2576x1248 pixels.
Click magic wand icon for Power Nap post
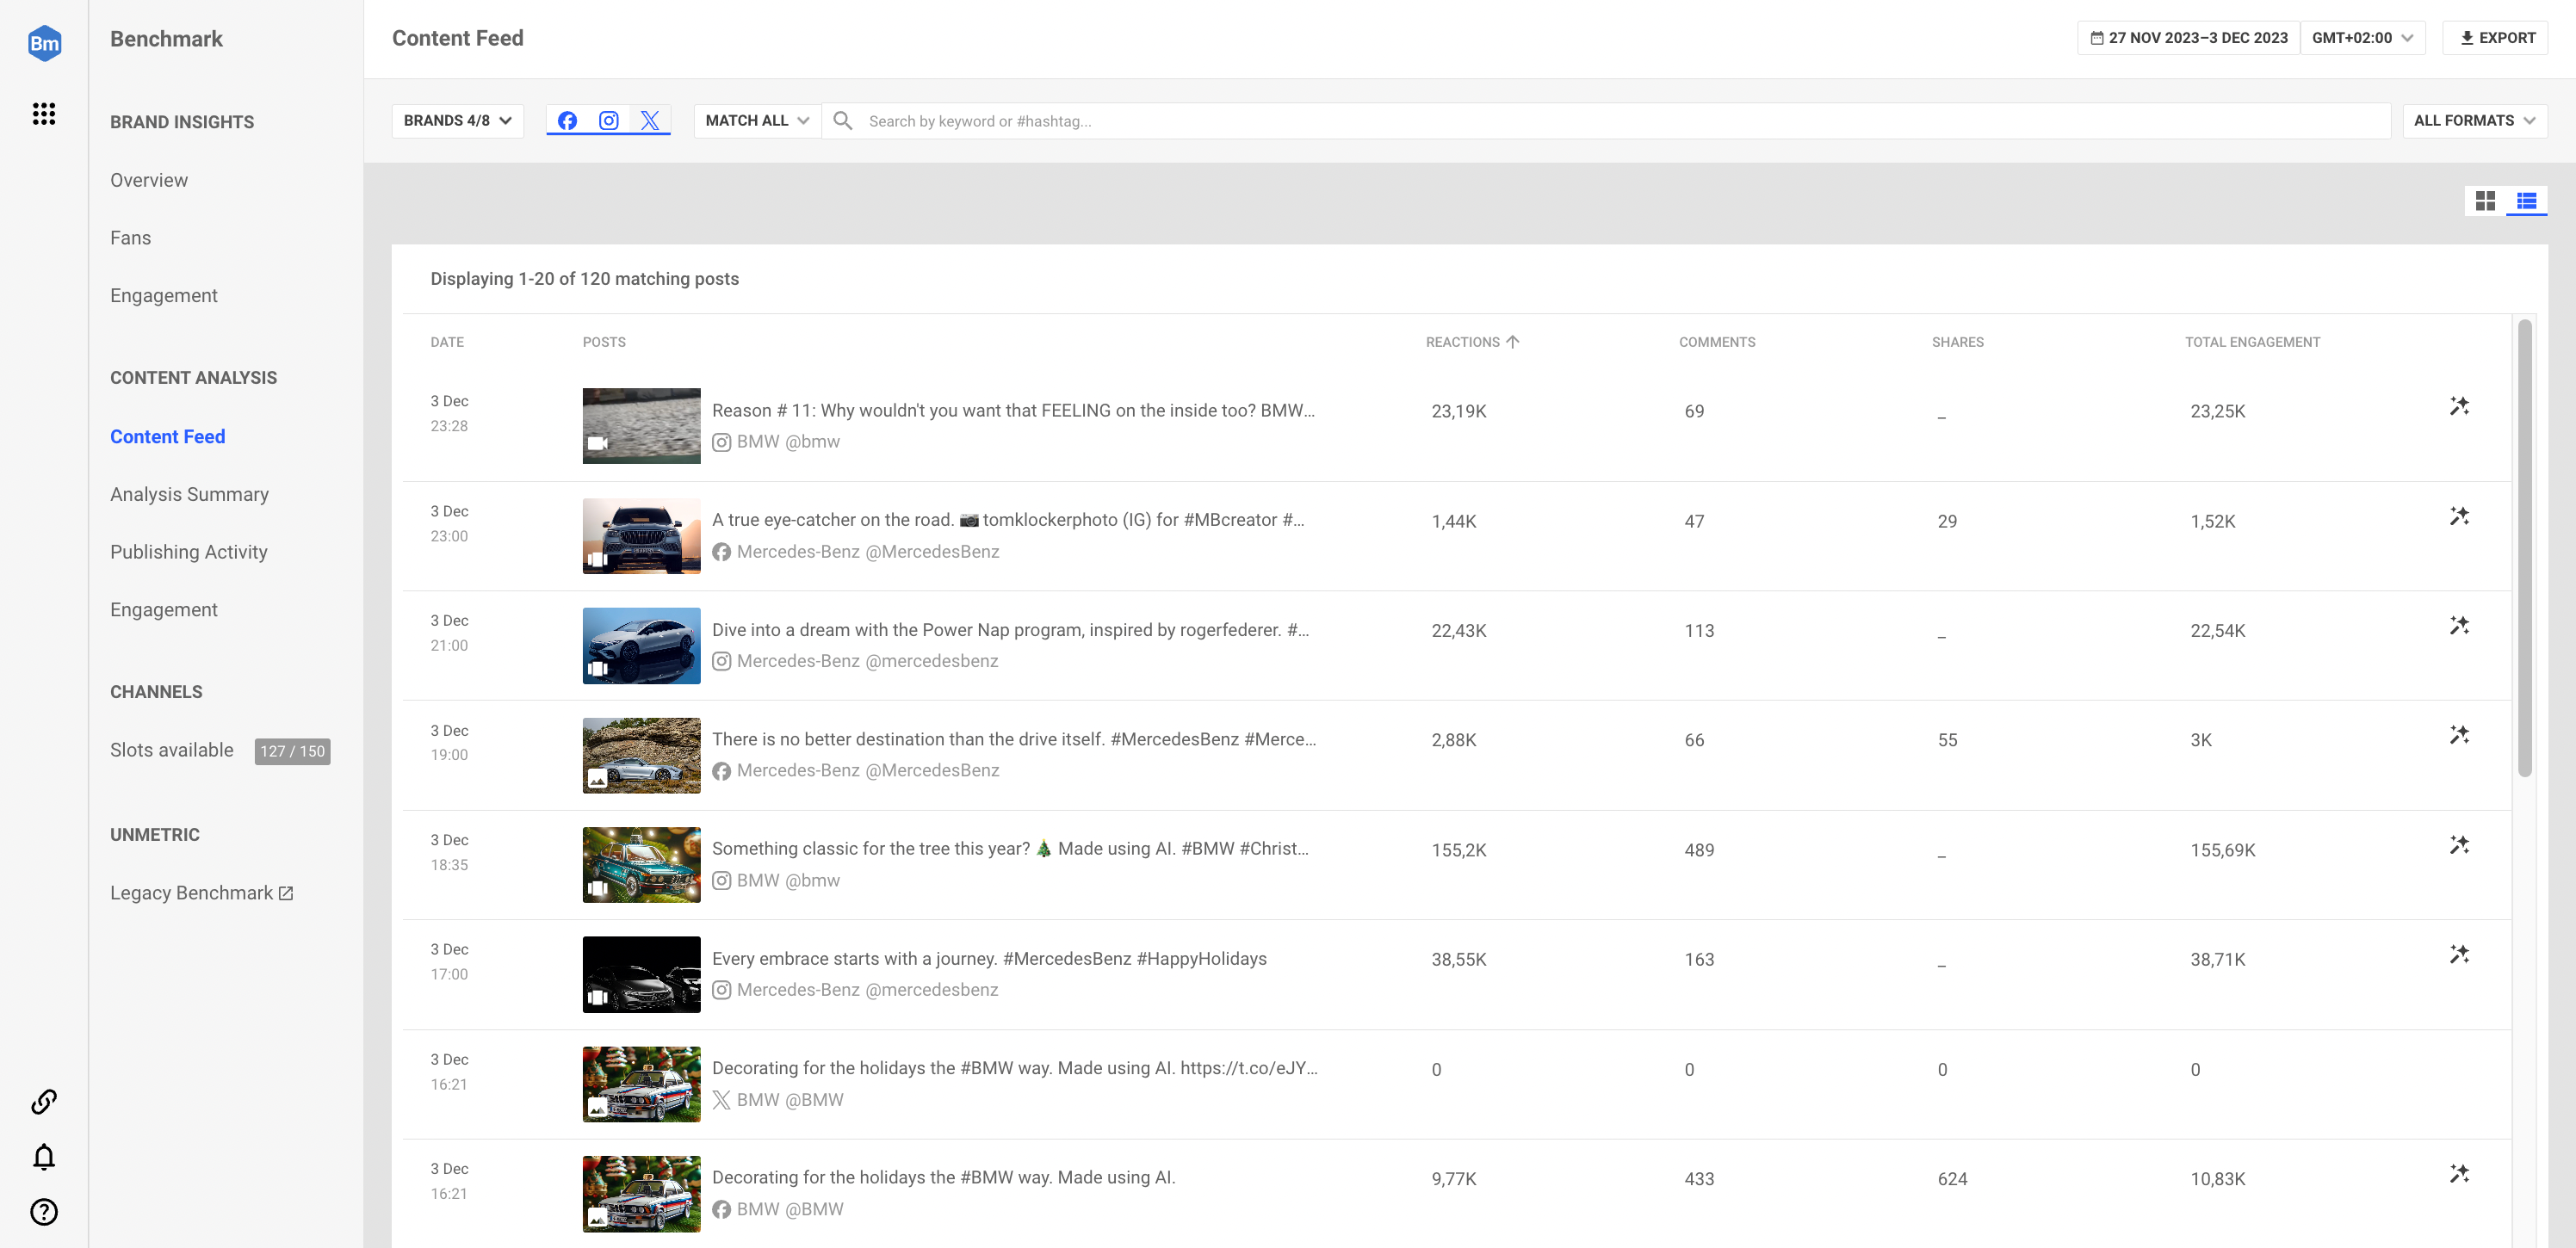coord(2459,626)
